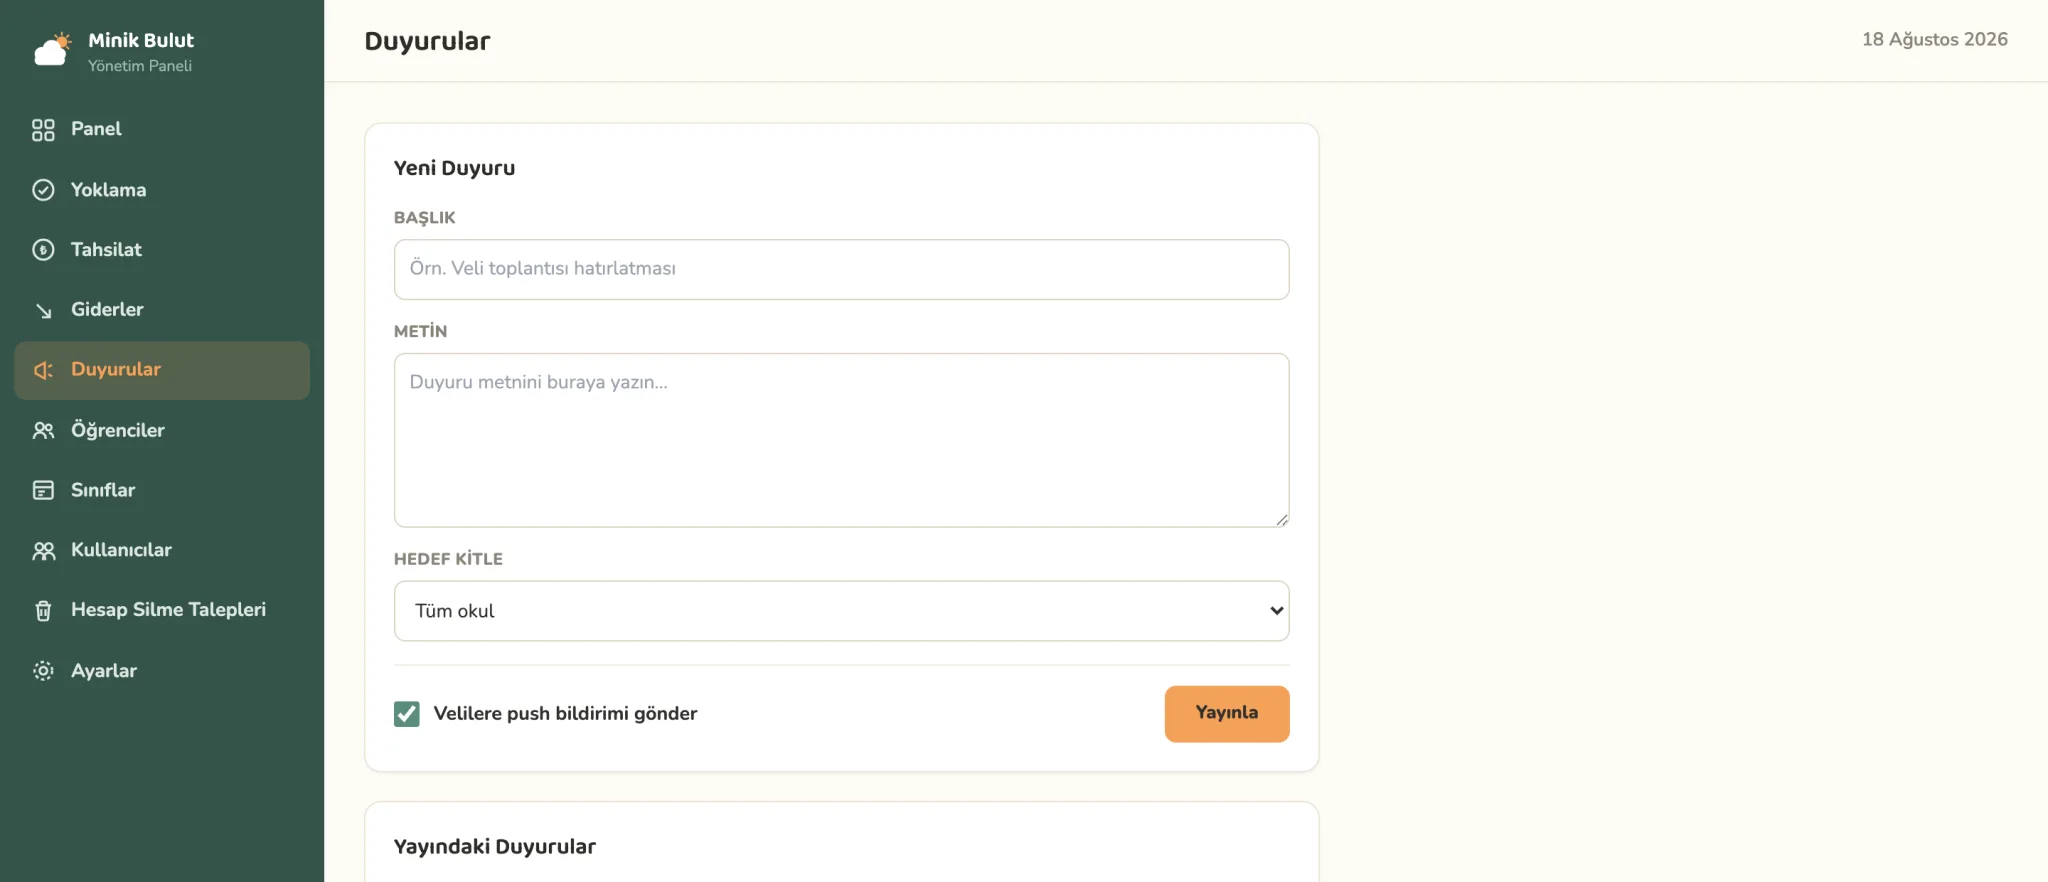Viewport: 2048px width, 882px height.
Task: Click the dropdown arrow next to Tüm okul
Action: point(1276,611)
